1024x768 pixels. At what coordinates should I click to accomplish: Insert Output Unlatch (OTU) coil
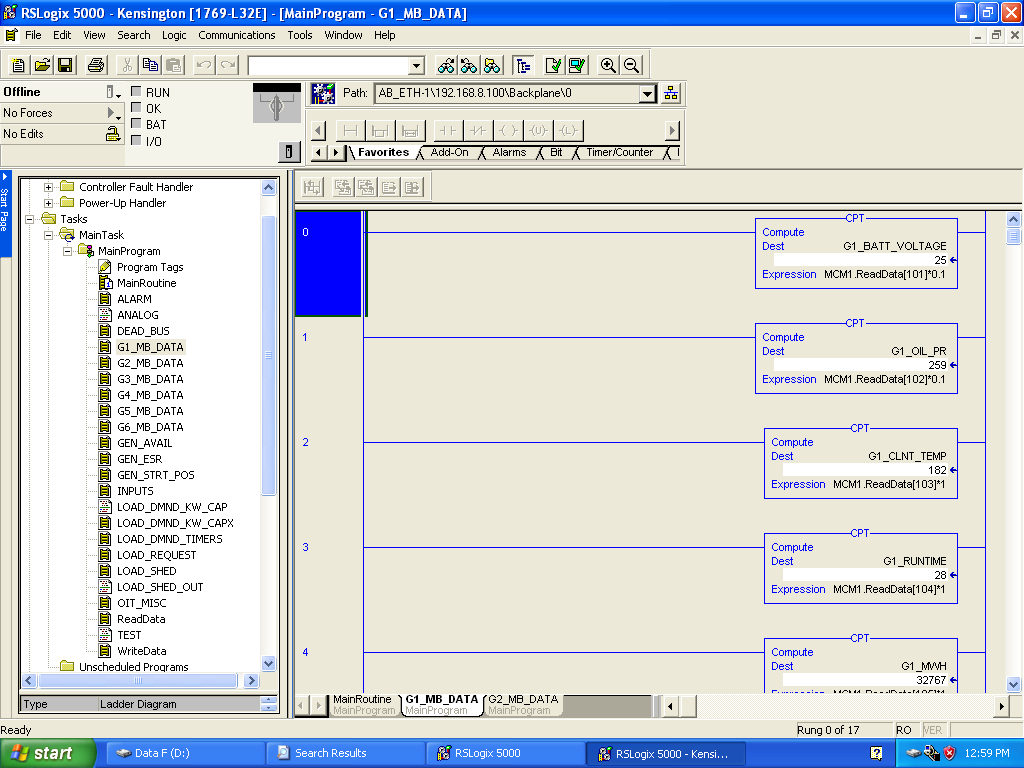pyautogui.click(x=538, y=131)
